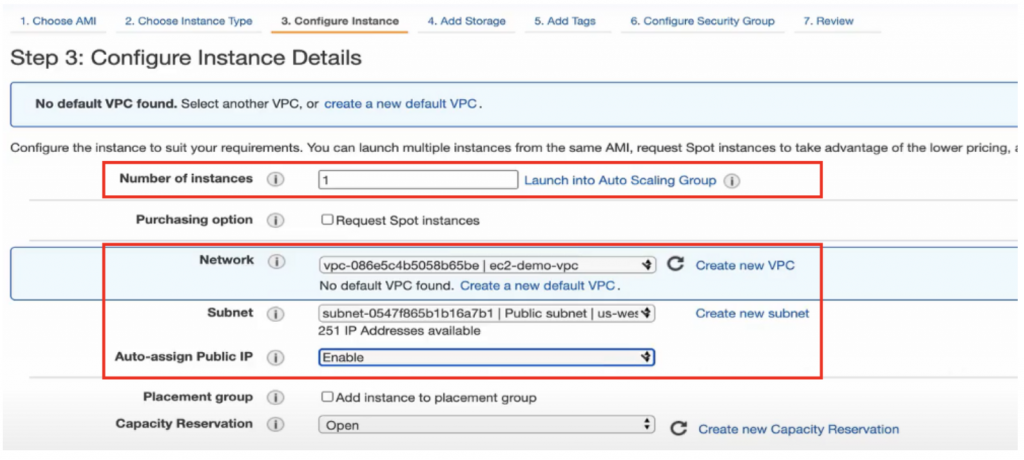Click Launch into Auto Scaling Group link
The height and width of the screenshot is (460, 1024).
pyautogui.click(x=620, y=181)
